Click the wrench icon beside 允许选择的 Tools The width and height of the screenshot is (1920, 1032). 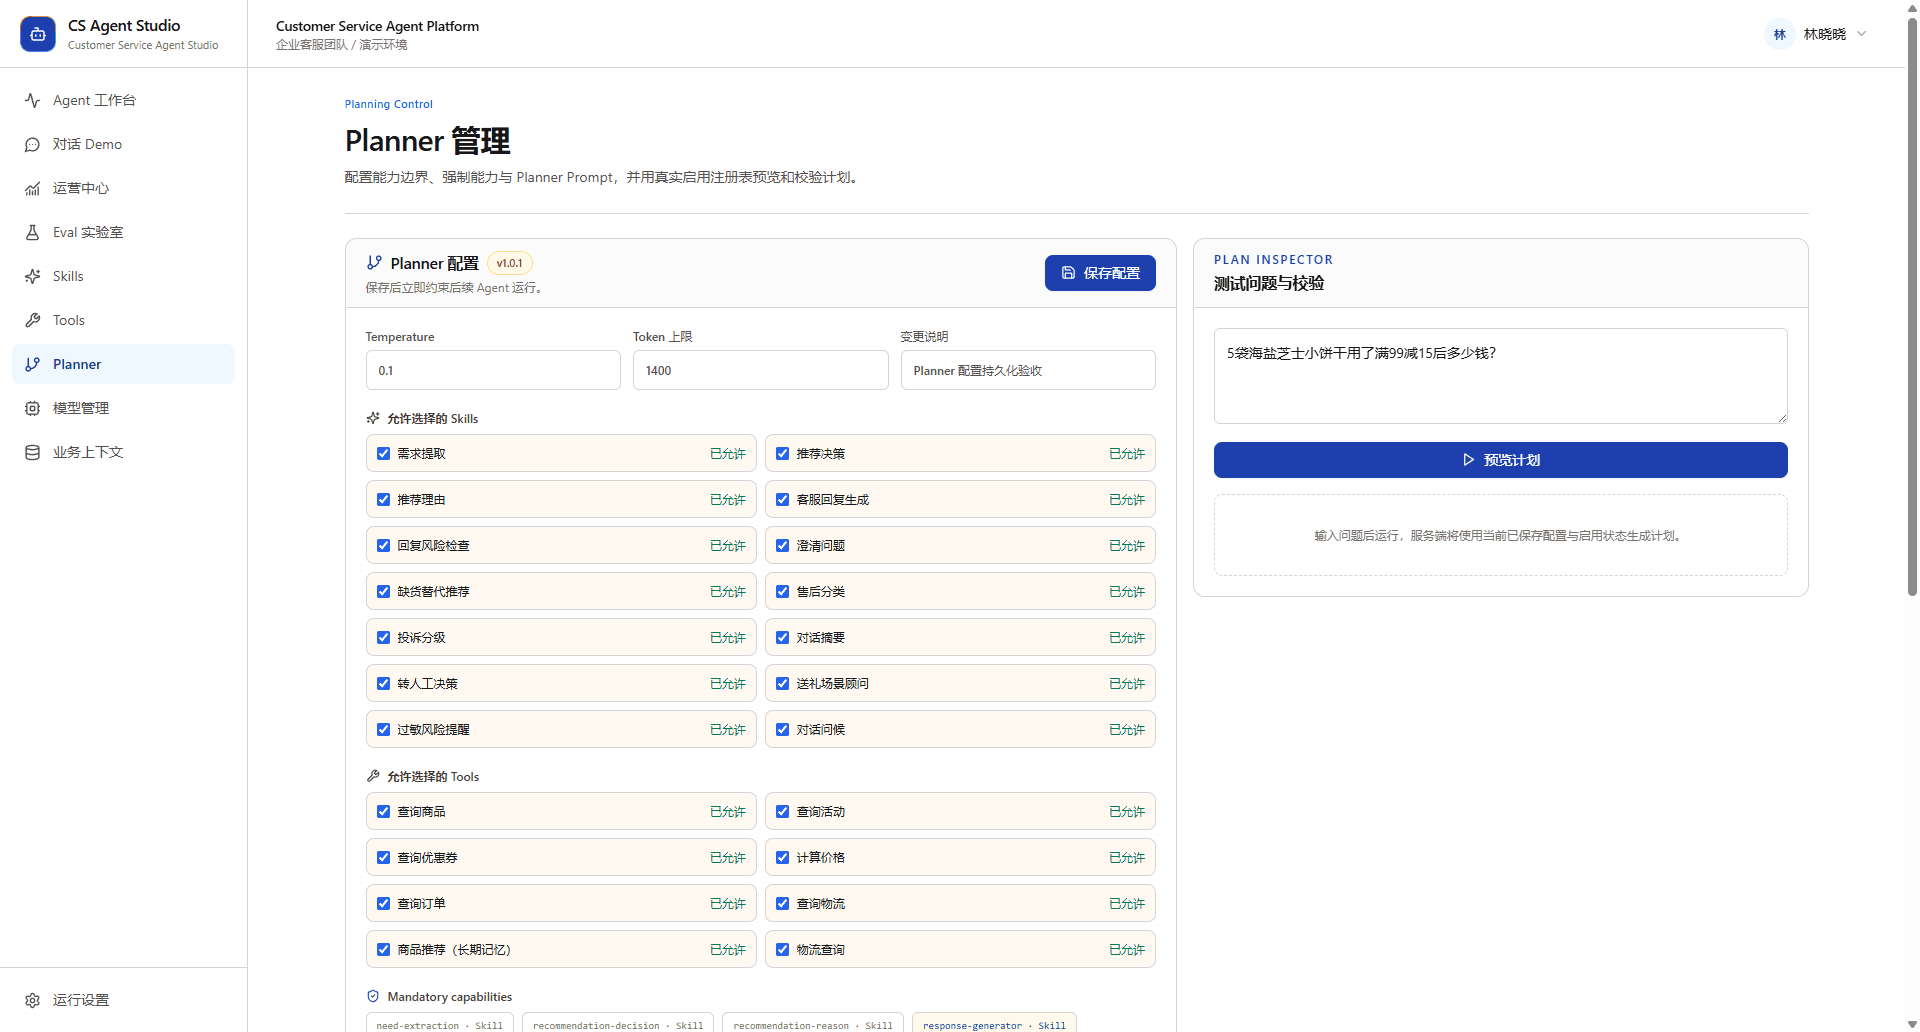pos(373,776)
